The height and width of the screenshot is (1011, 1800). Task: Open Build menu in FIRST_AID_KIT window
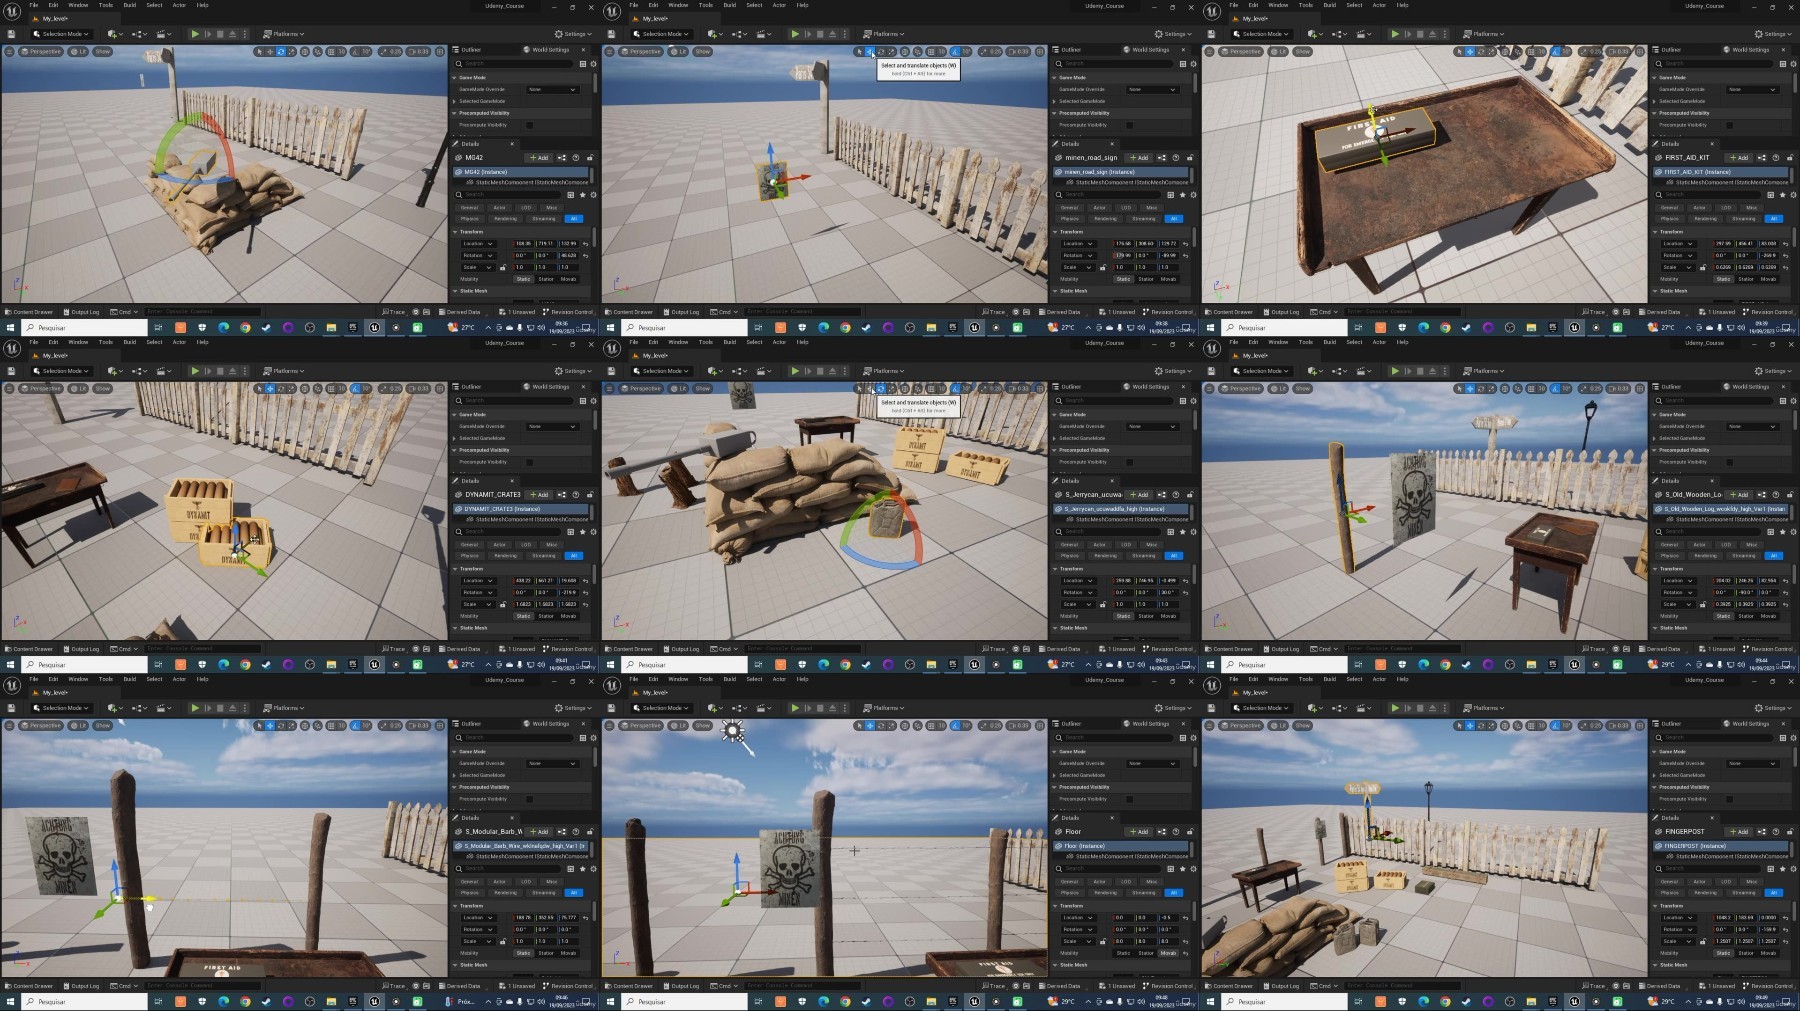1330,5
